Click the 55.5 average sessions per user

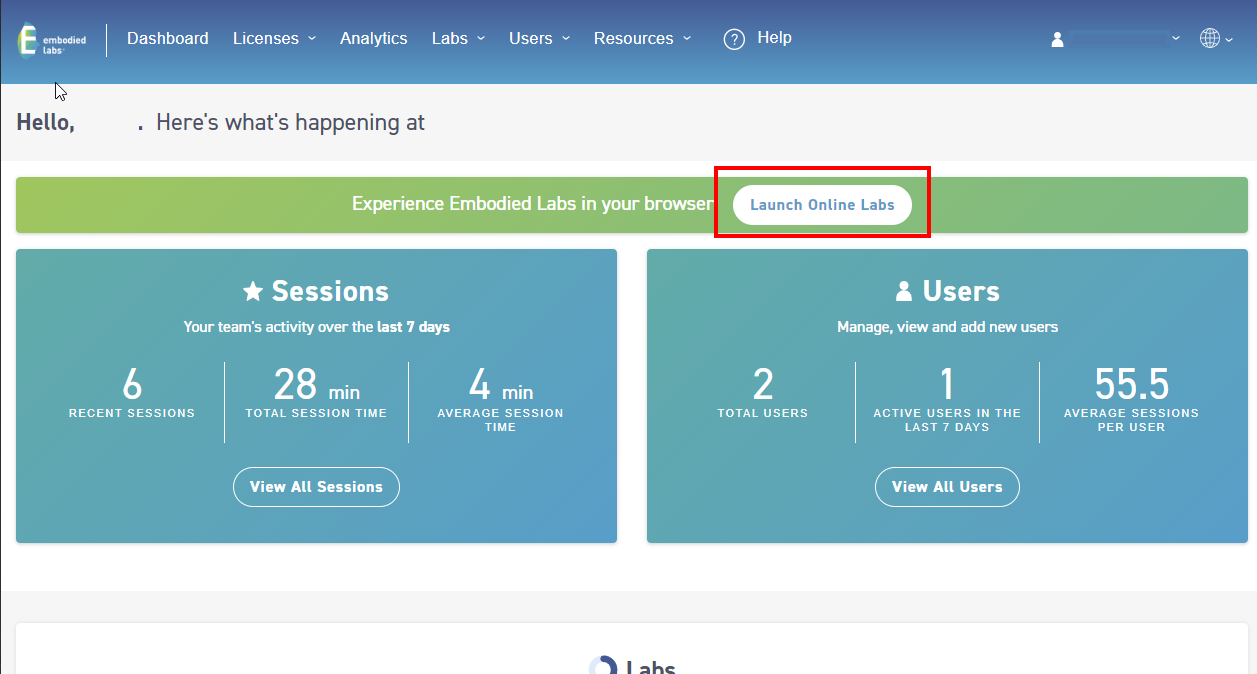click(x=1131, y=384)
